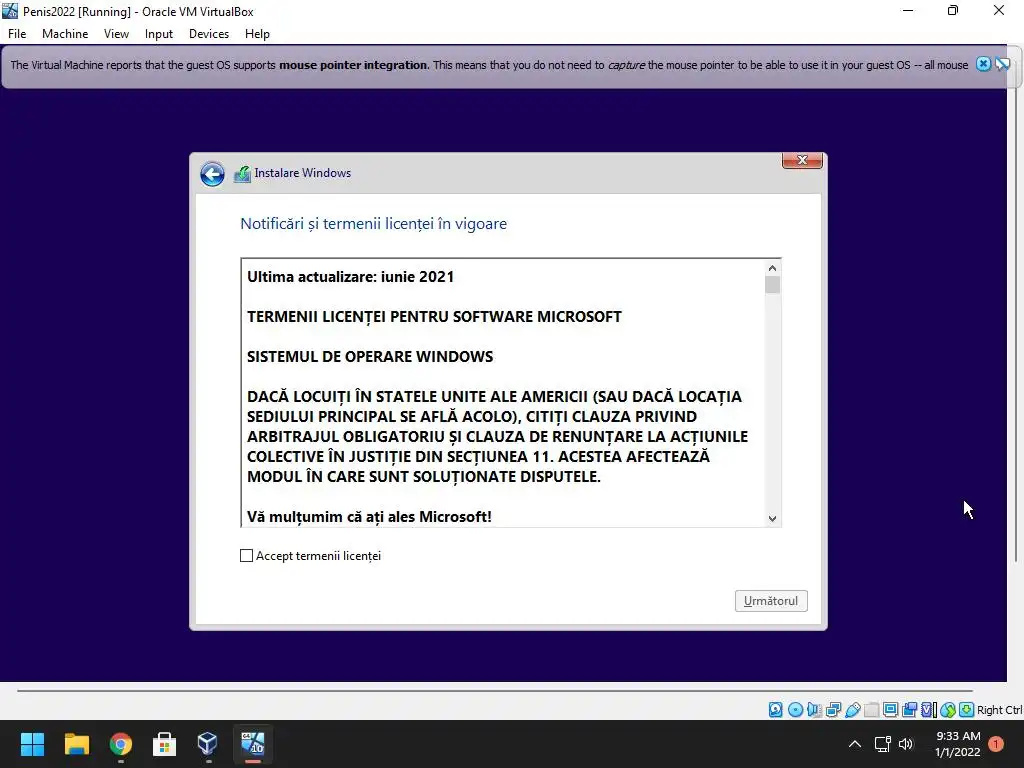Click the keyboard capture green arrow icon
The height and width of the screenshot is (768, 1024).
pos(967,710)
